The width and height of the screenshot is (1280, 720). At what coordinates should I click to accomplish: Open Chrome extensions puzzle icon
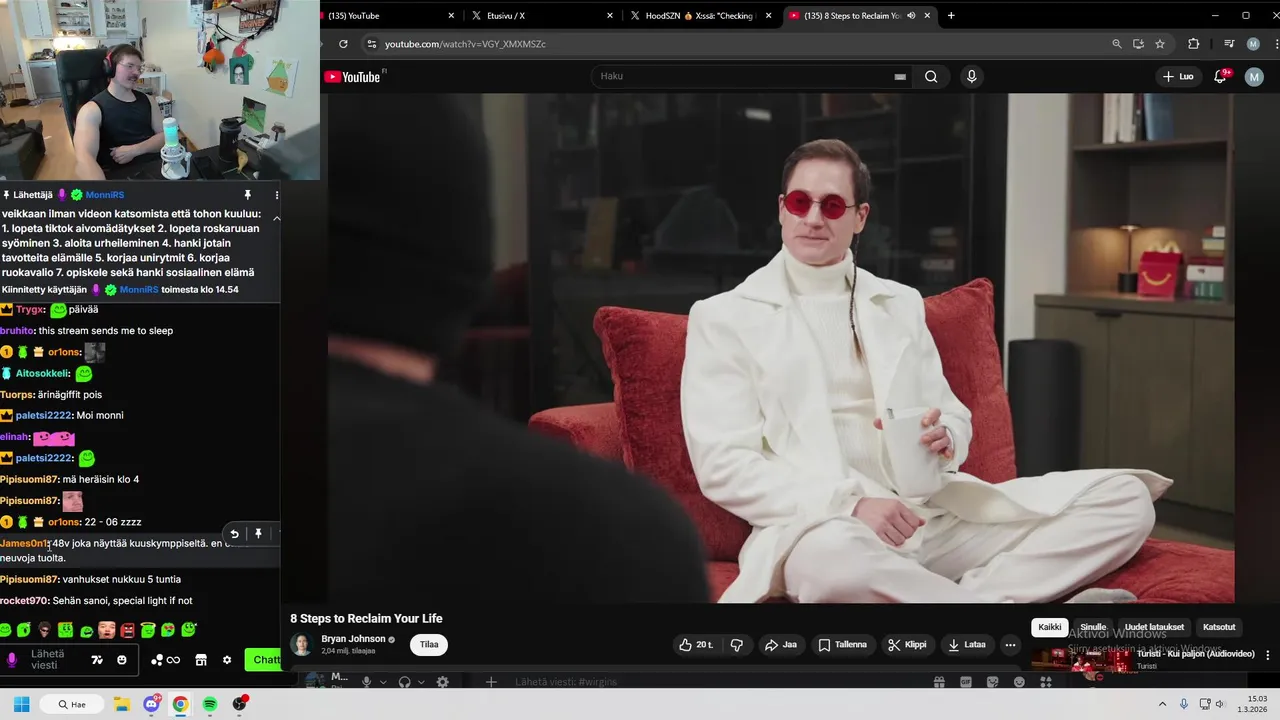click(1193, 44)
